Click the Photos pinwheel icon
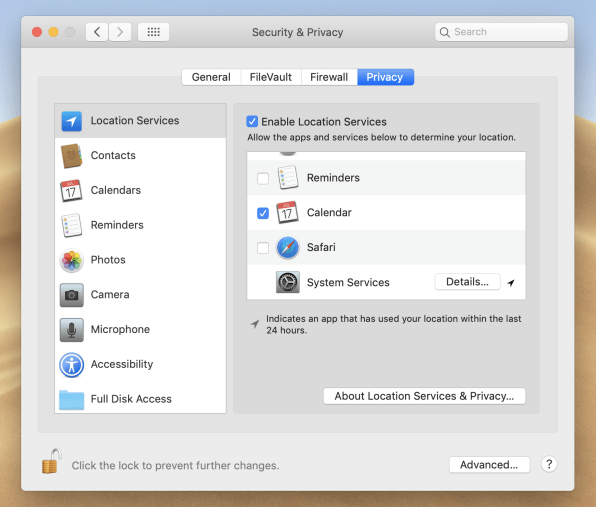596x507 pixels. 71,260
